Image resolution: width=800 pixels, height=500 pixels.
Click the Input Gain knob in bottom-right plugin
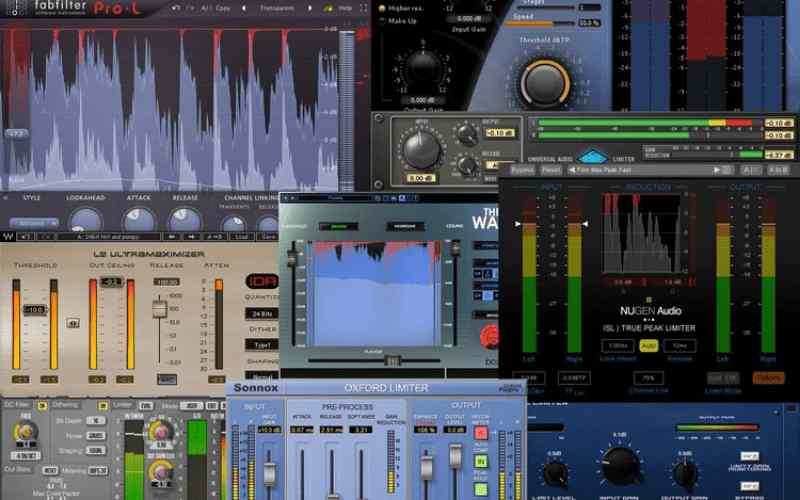pos(620,465)
